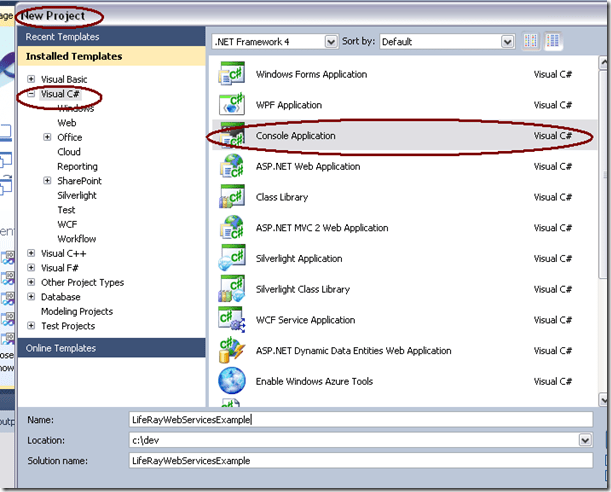The image size is (611, 492).
Task: Switch to medium icons list view
Action: coord(553,41)
